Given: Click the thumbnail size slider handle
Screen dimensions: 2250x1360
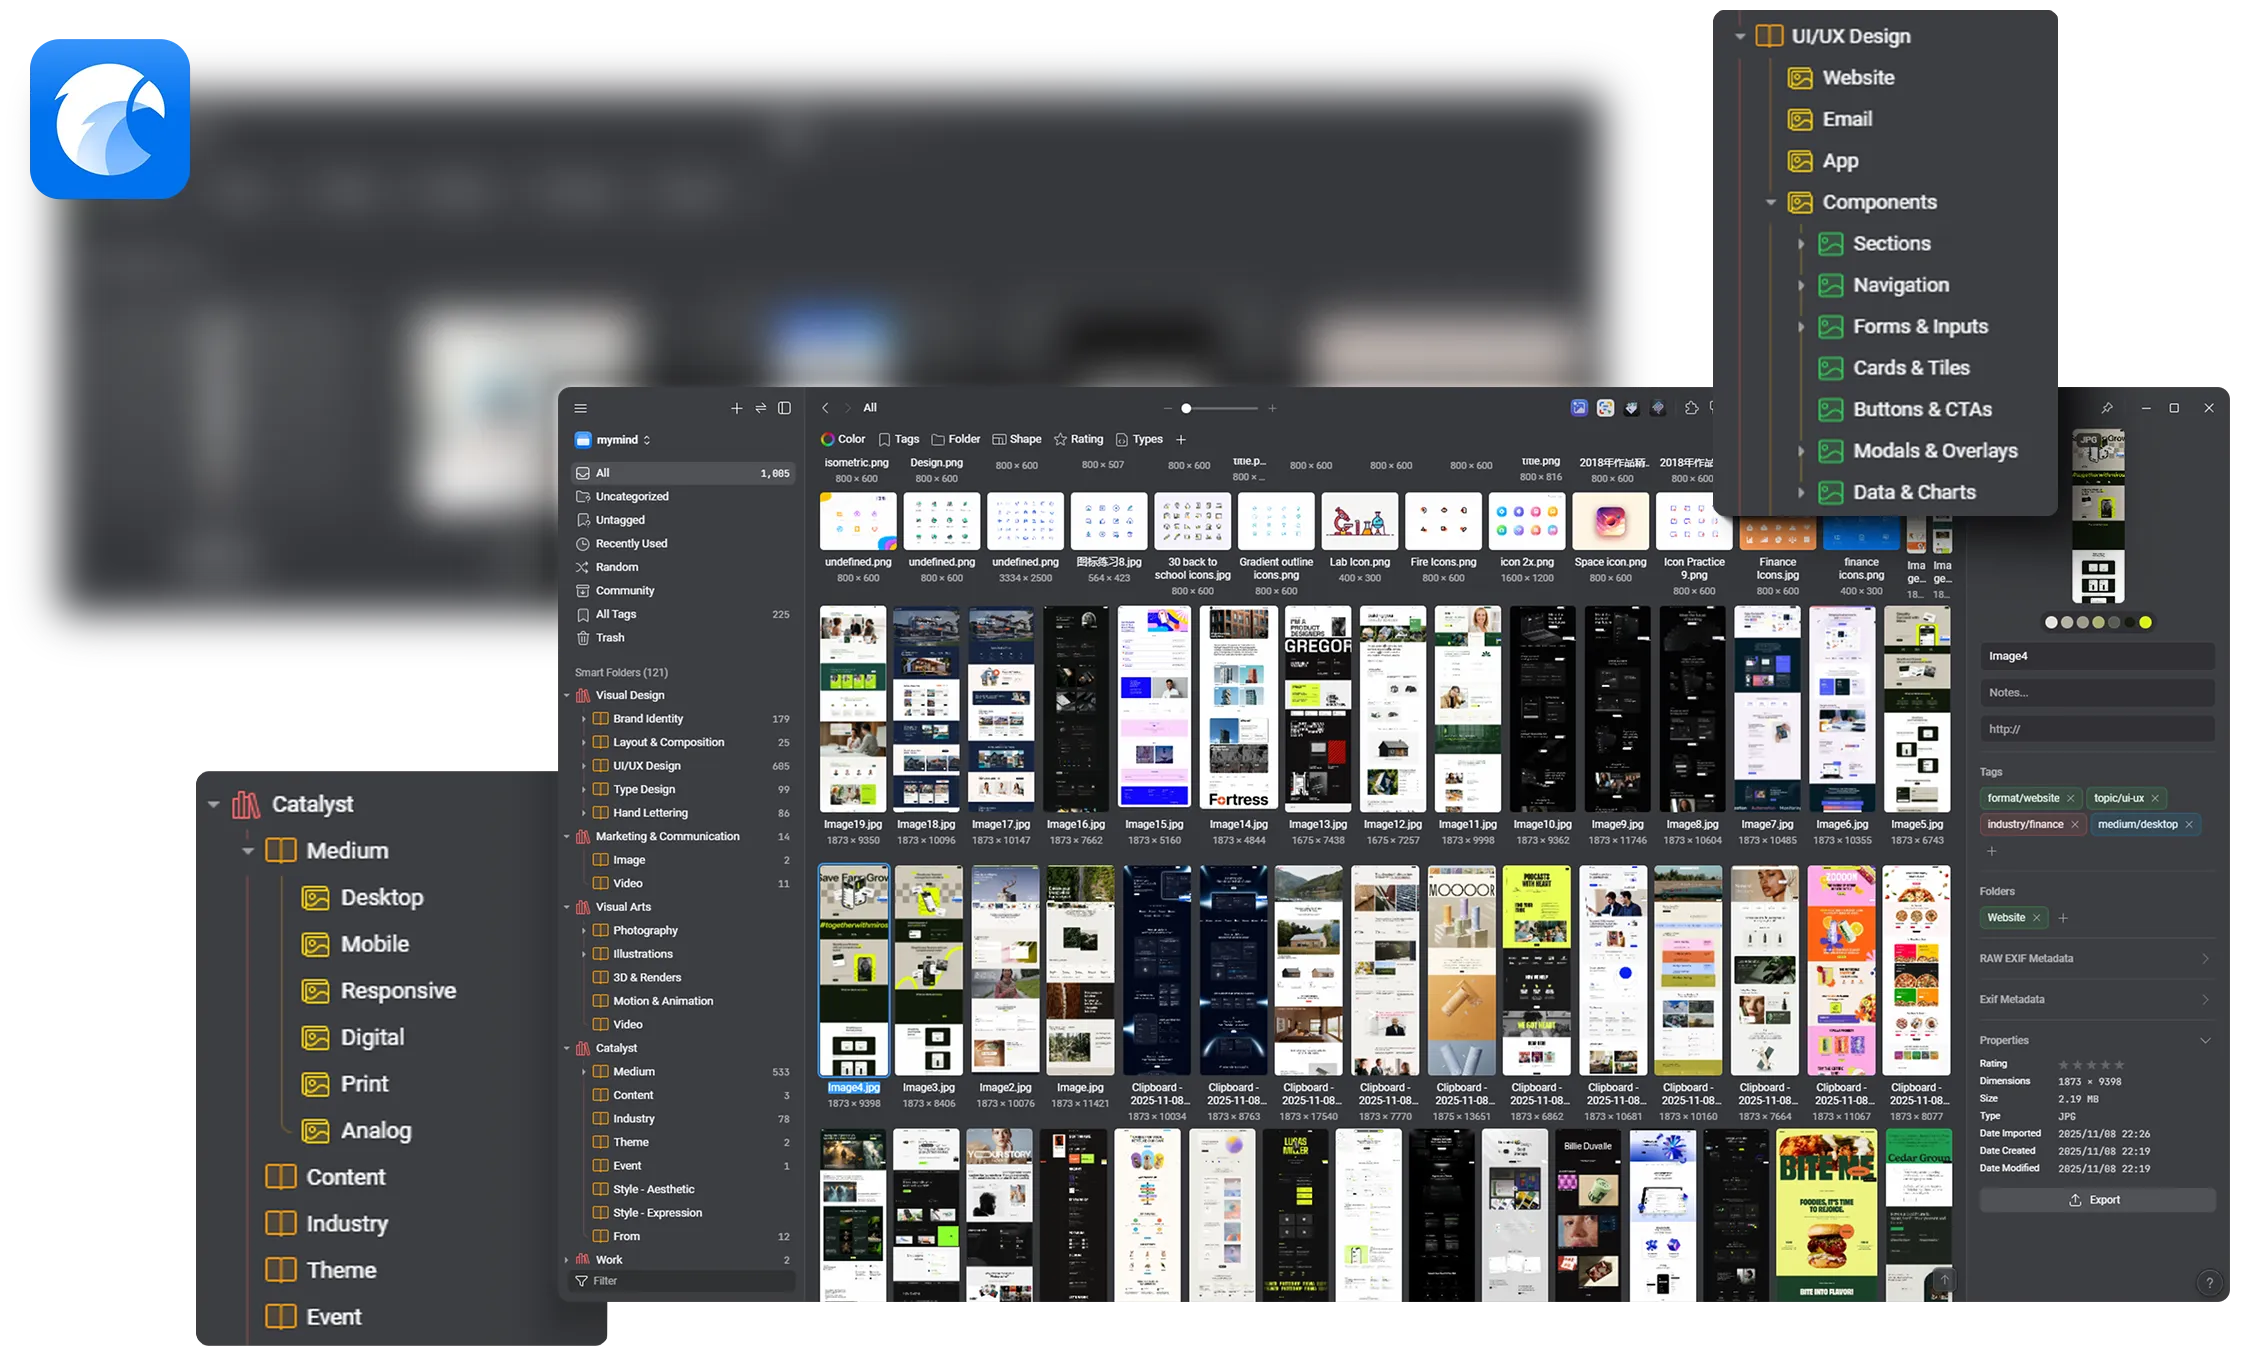Looking at the screenshot, I should 1186,408.
